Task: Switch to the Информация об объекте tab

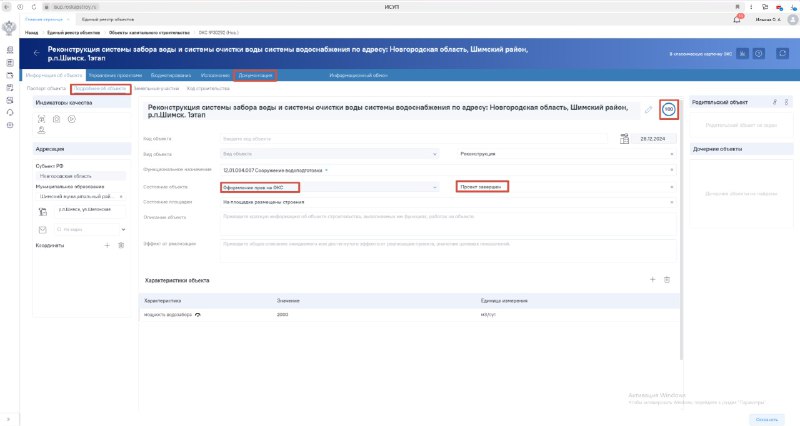Action: coord(54,76)
